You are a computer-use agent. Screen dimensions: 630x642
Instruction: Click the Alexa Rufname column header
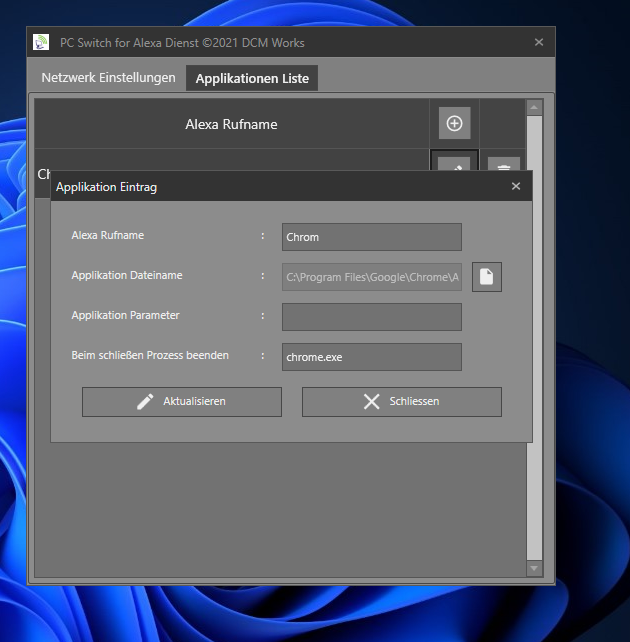point(231,124)
